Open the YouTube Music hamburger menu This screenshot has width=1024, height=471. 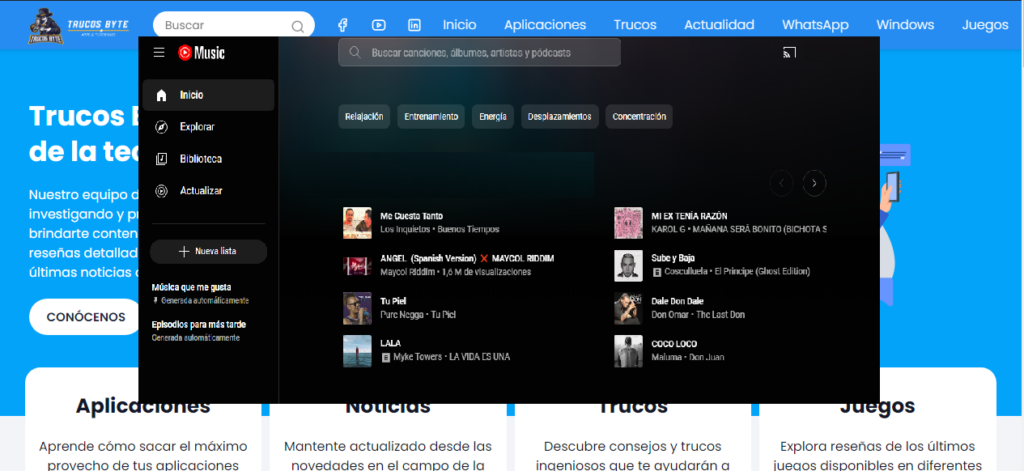(159, 53)
